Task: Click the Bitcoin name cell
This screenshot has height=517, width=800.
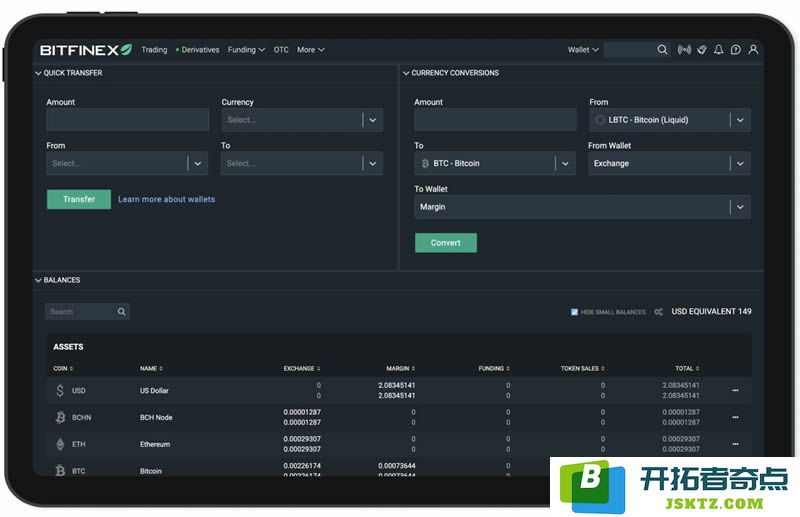Action: (151, 471)
